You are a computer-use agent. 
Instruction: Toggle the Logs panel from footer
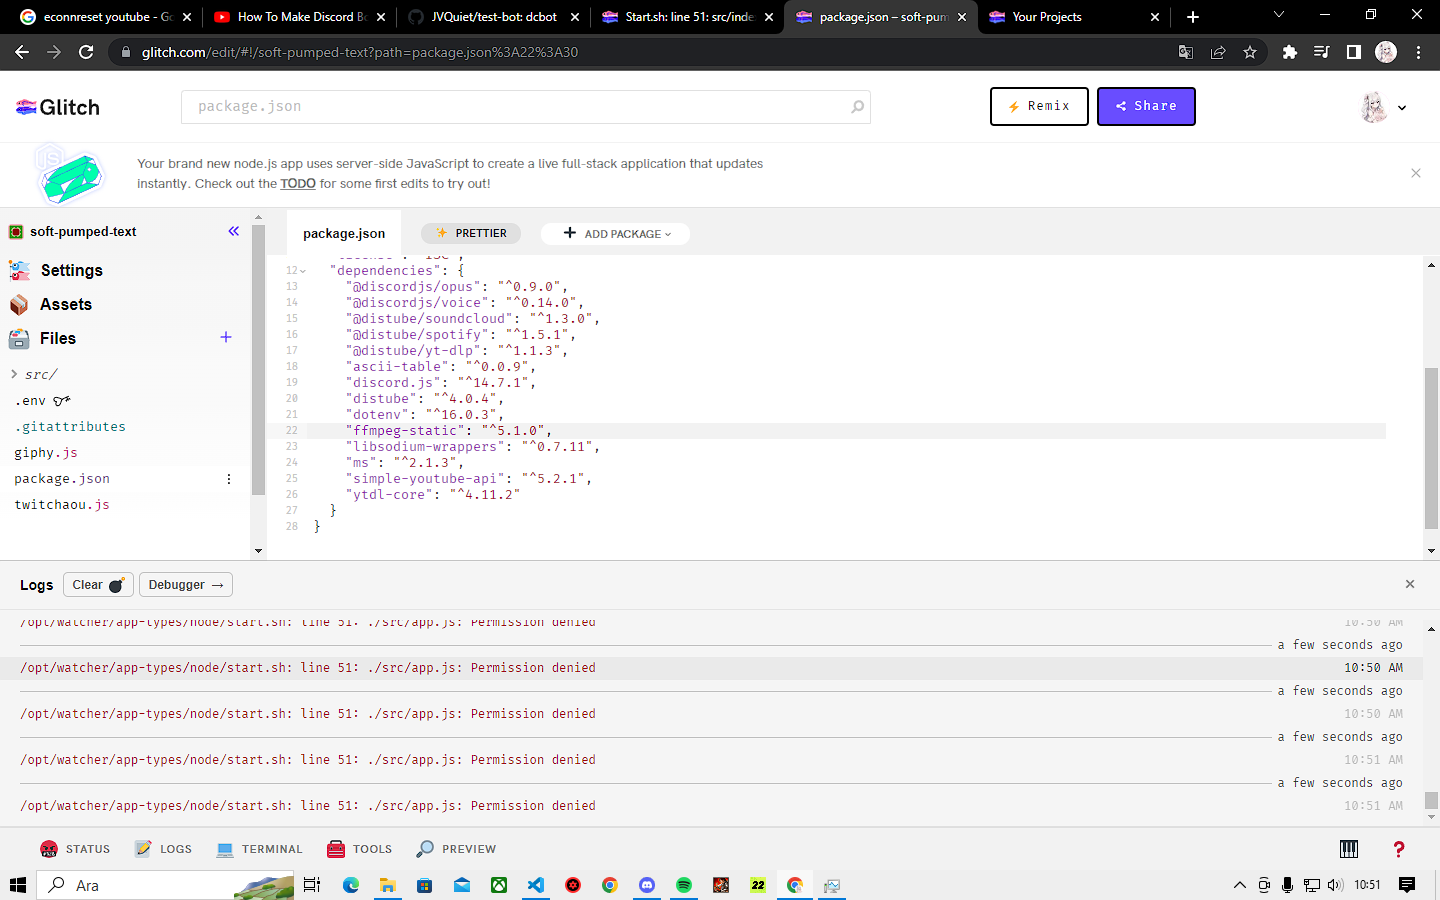[x=163, y=849]
